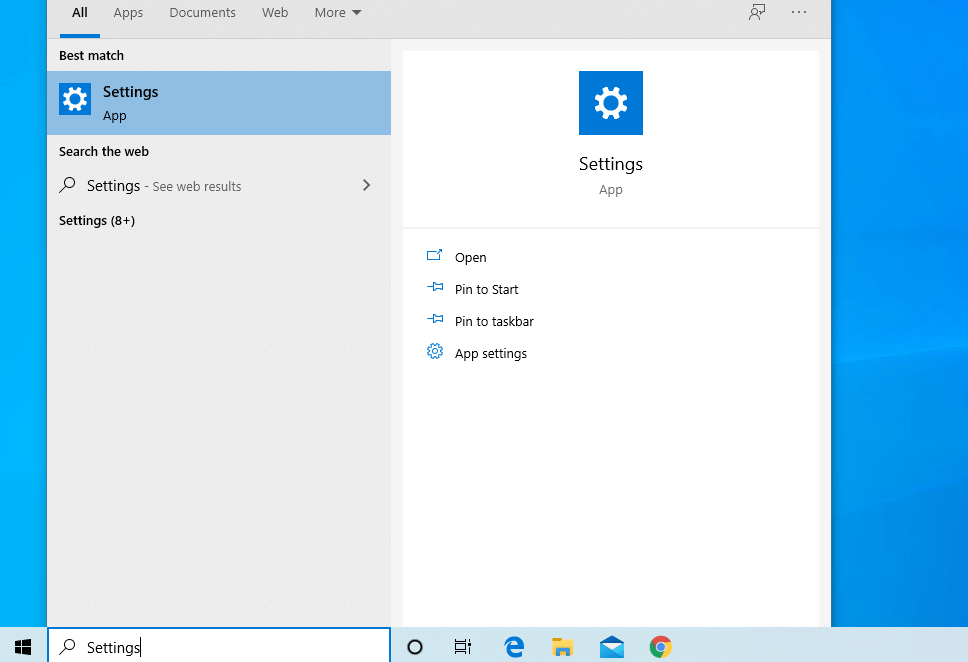Switch to the All search tab

pos(80,13)
